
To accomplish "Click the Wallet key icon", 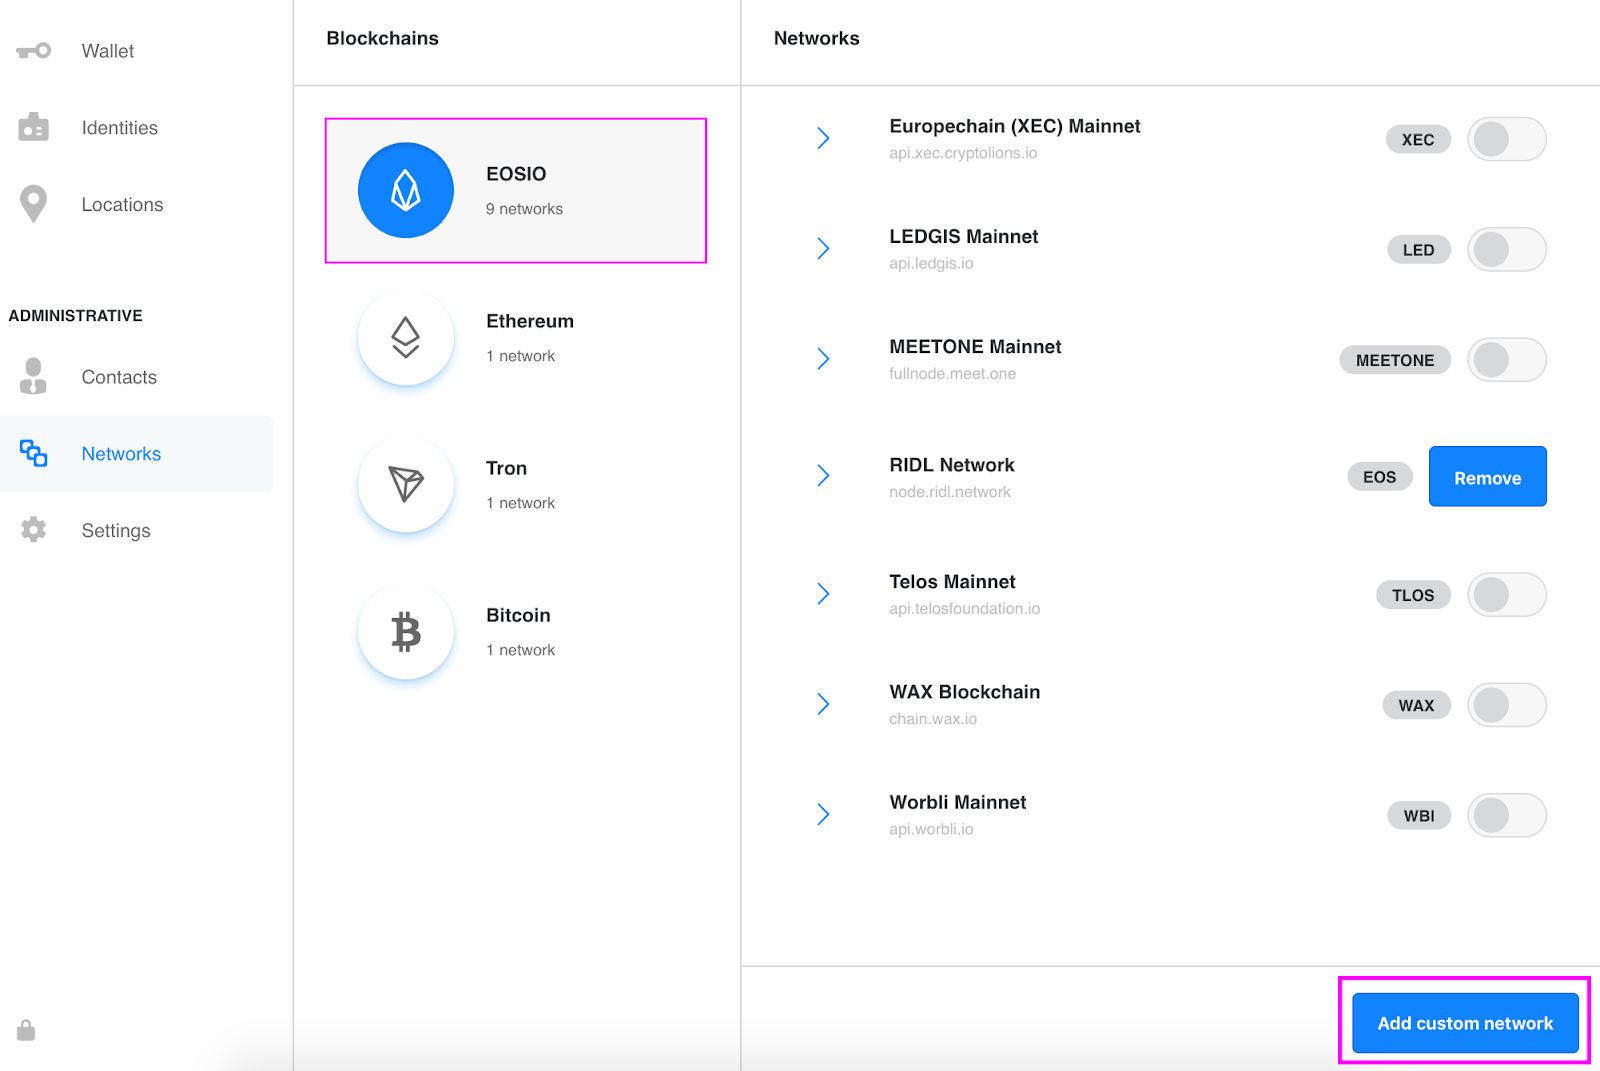I will point(33,51).
